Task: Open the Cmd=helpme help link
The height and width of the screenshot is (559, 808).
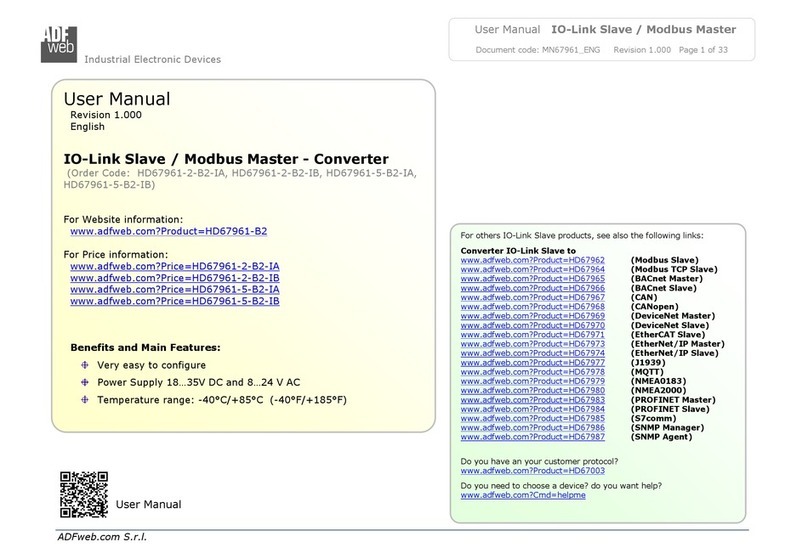Action: coord(523,495)
